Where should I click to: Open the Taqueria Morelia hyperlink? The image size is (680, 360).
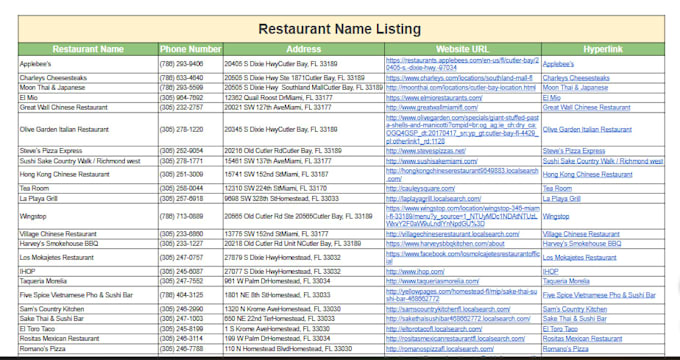click(566, 281)
